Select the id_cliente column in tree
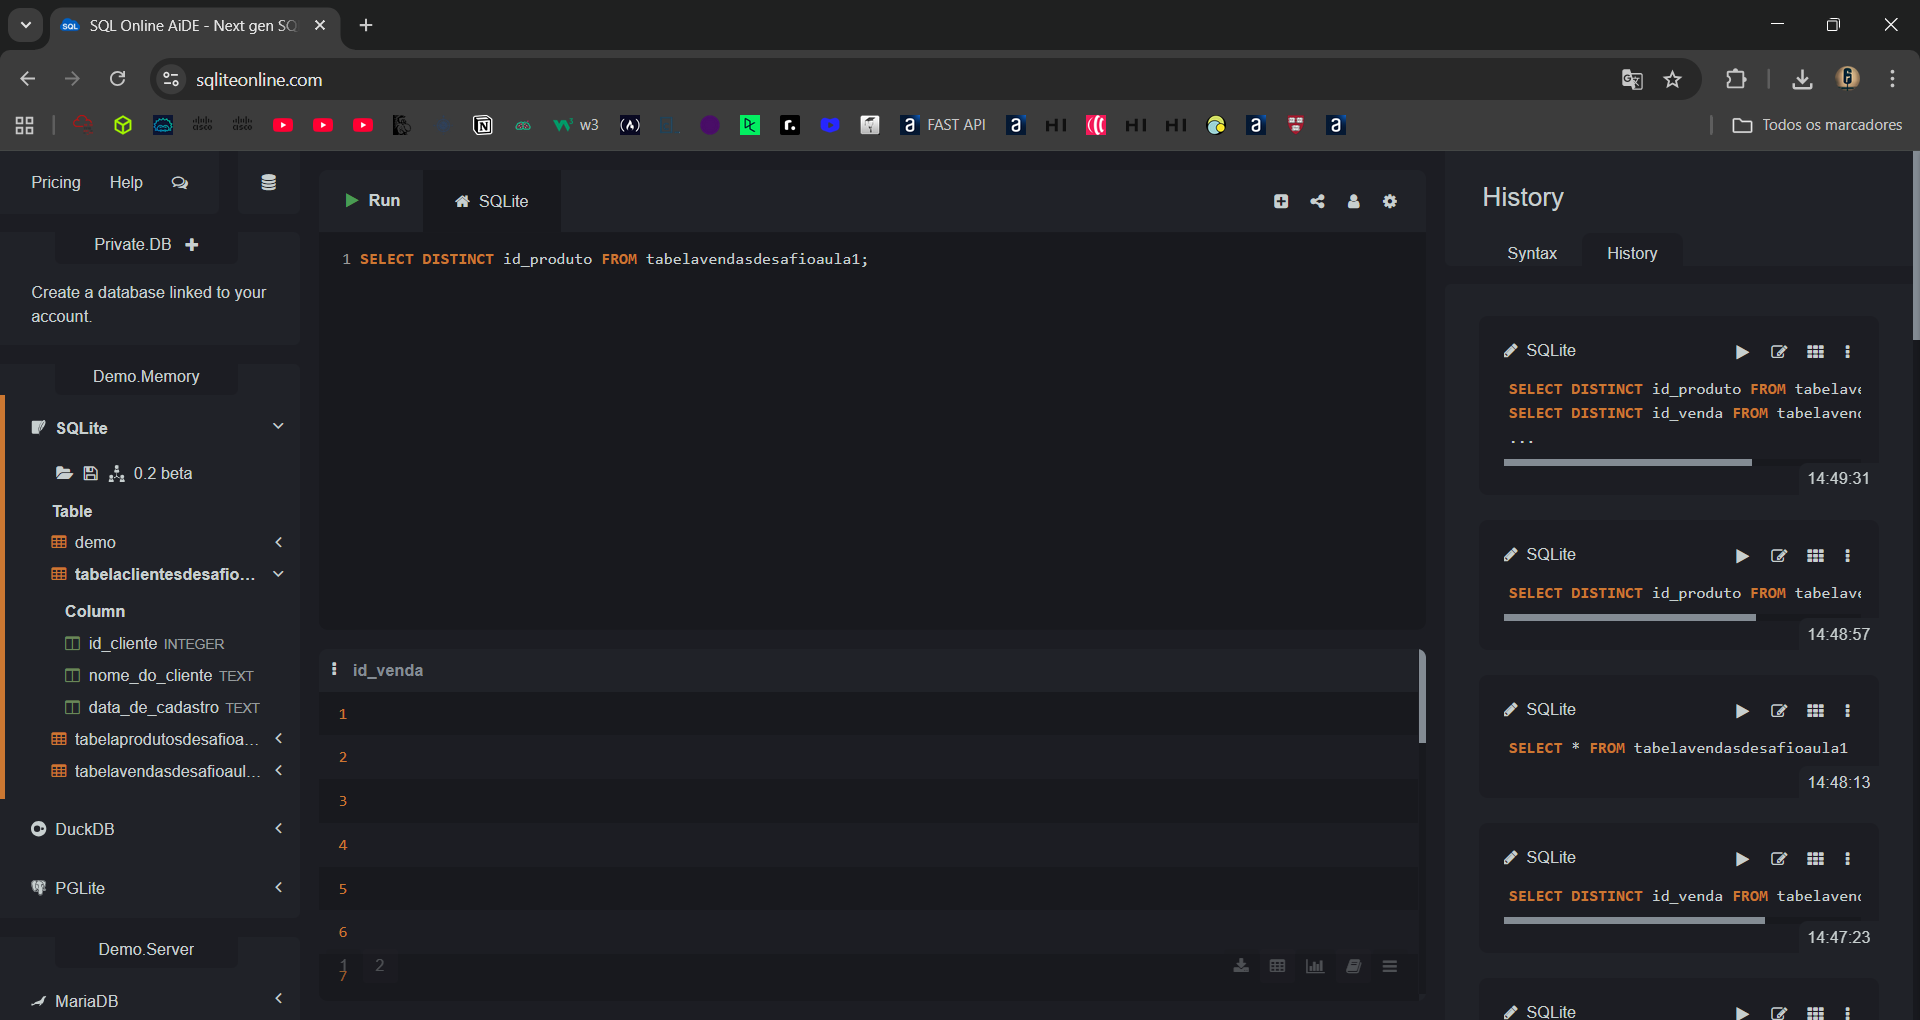 tap(136, 644)
